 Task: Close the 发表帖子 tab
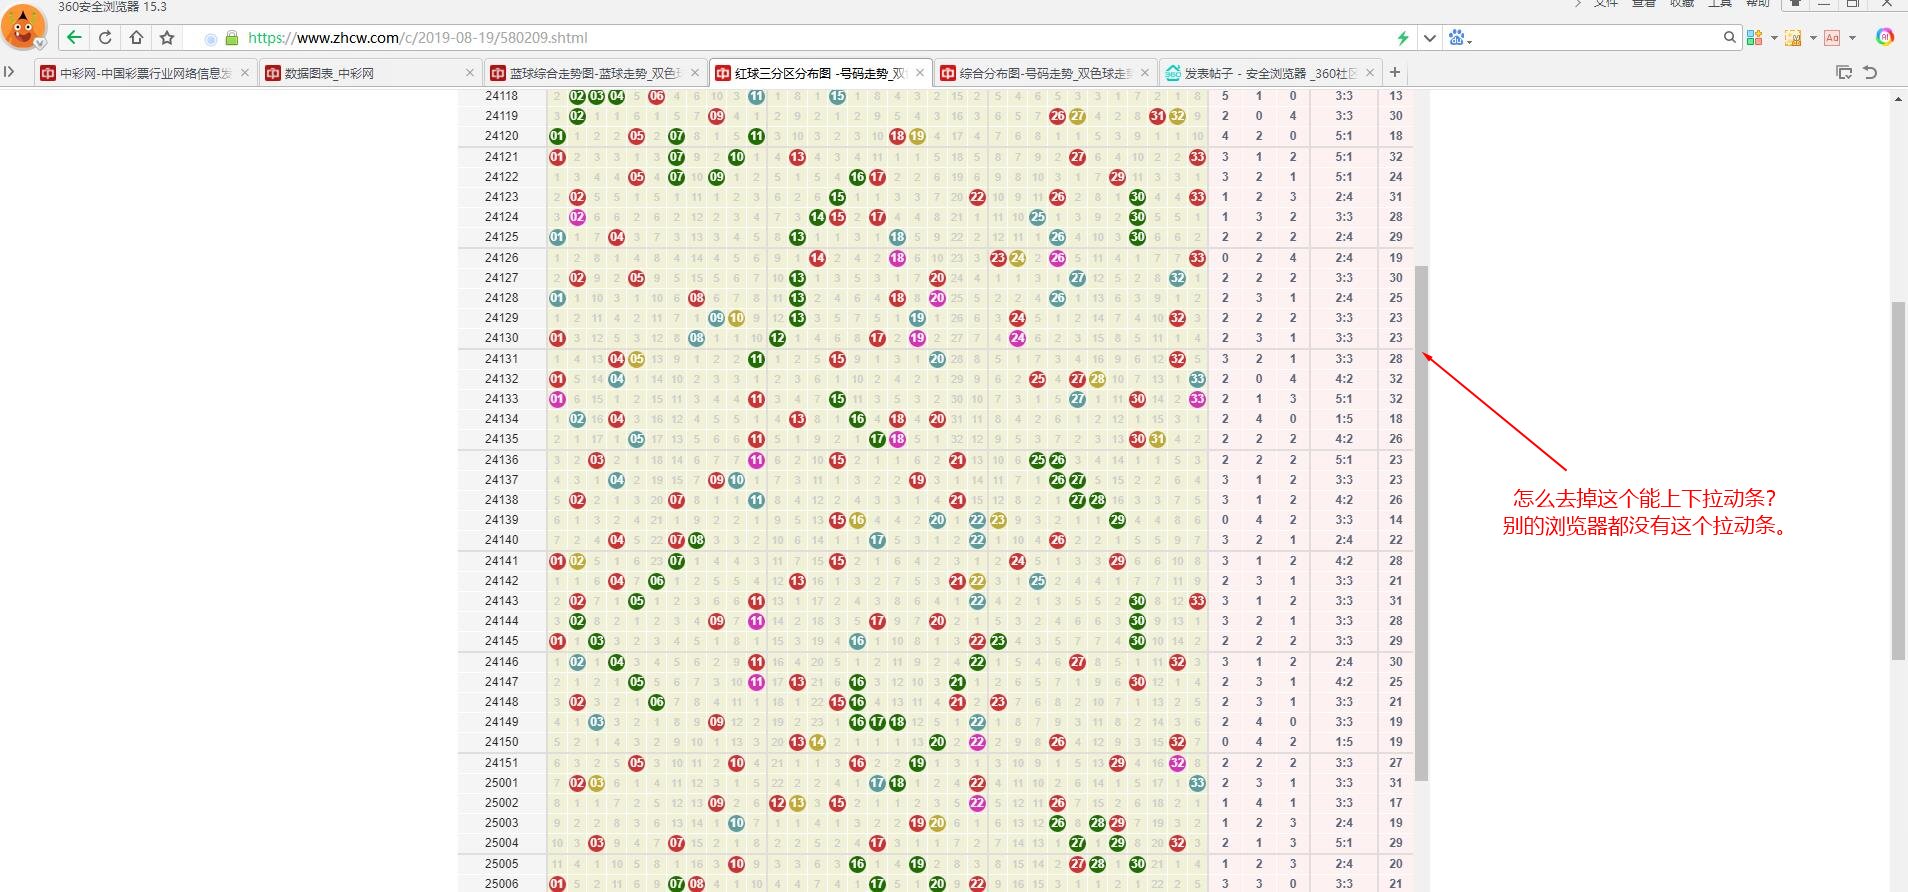pyautogui.click(x=1370, y=72)
